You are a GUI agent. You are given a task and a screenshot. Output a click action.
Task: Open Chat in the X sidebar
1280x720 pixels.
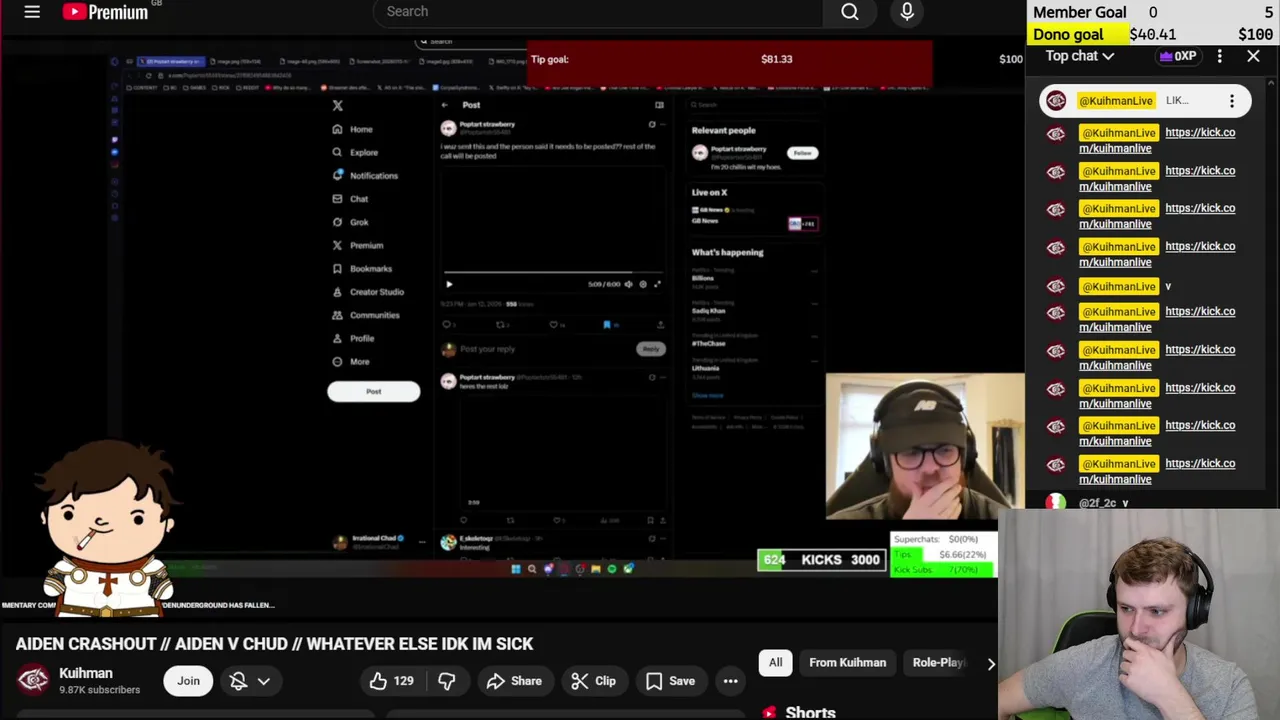[350, 199]
